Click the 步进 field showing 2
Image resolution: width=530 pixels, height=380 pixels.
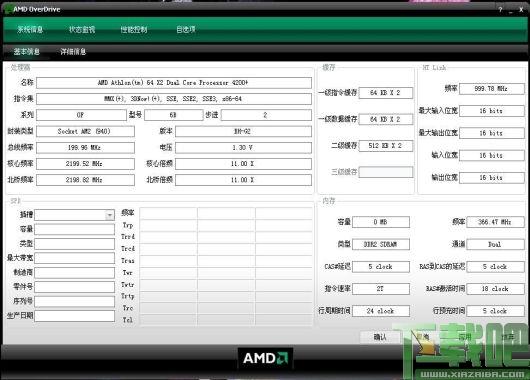[266, 115]
